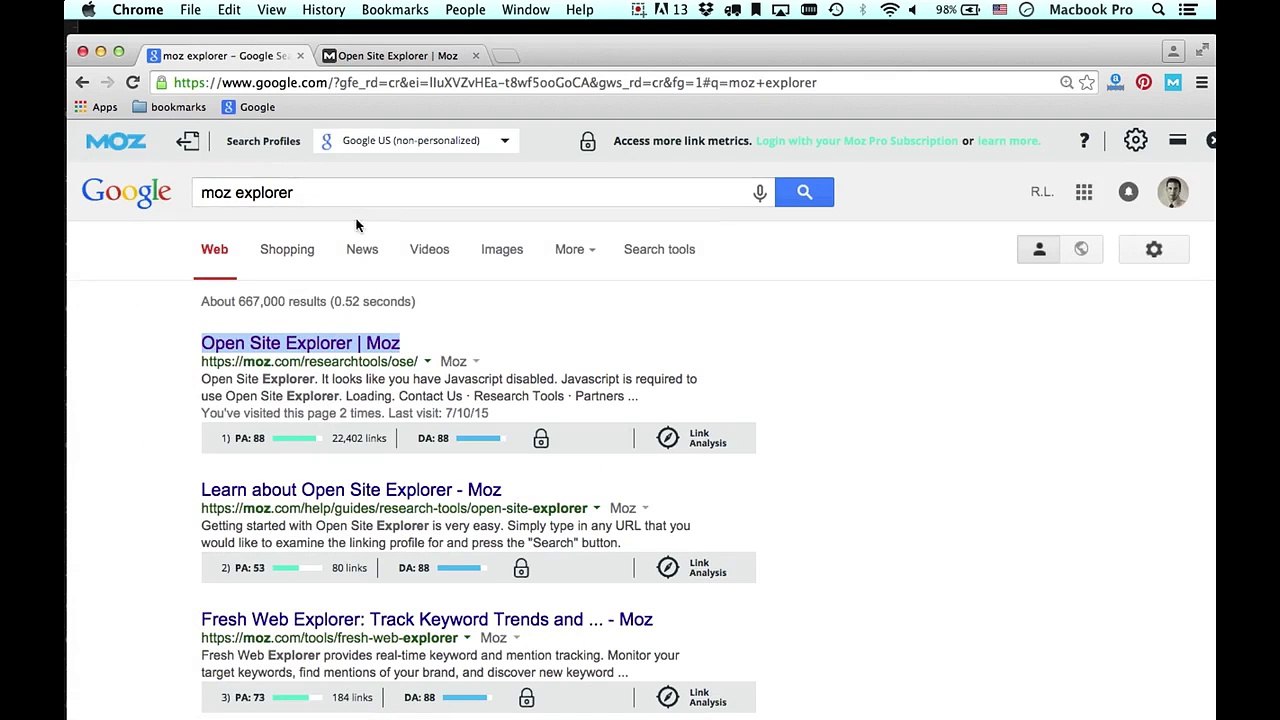This screenshot has width=1280, height=720.
Task: Click the zoom magnifier icon in address bar
Action: click(1066, 83)
